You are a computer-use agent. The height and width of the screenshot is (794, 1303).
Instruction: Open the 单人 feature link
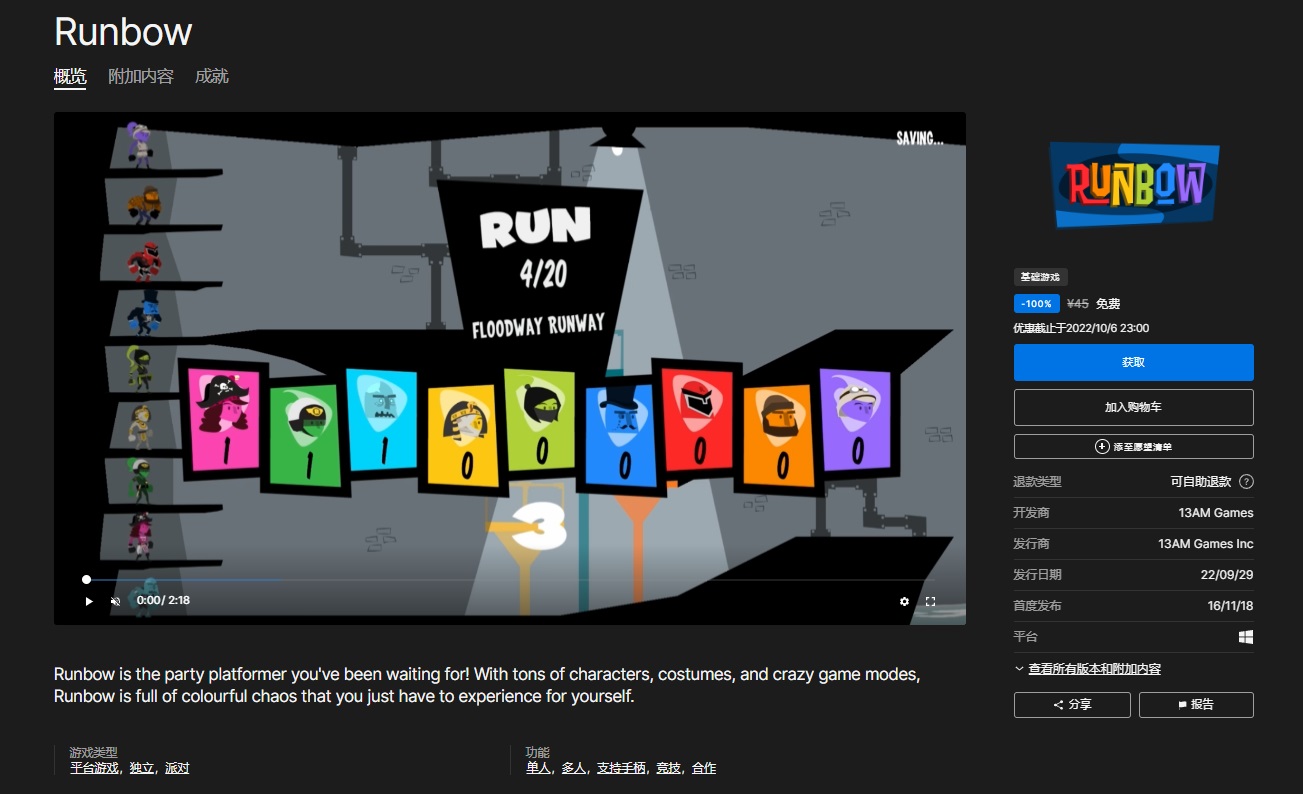click(x=538, y=768)
